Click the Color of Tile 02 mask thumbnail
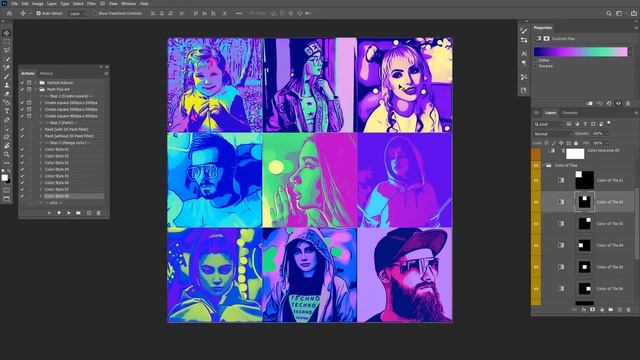Screen dimensions: 640x360 (584, 202)
